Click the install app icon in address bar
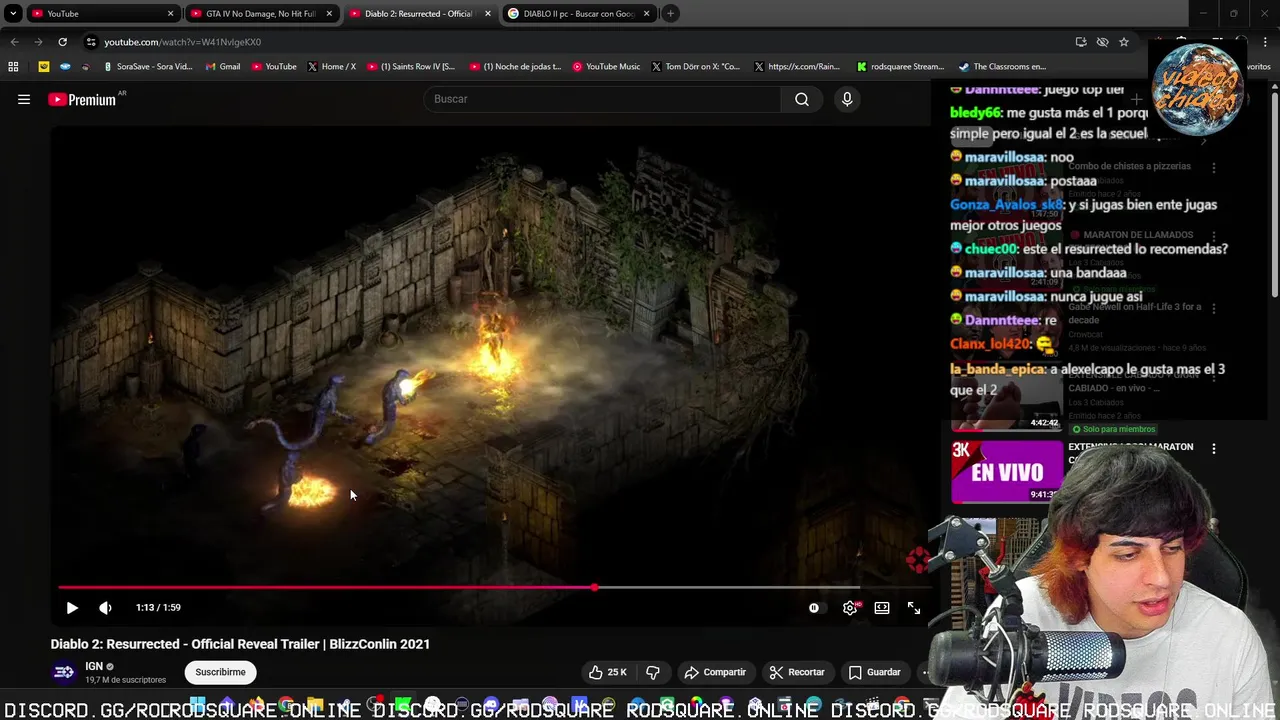The width and height of the screenshot is (1280, 720). point(1081,42)
